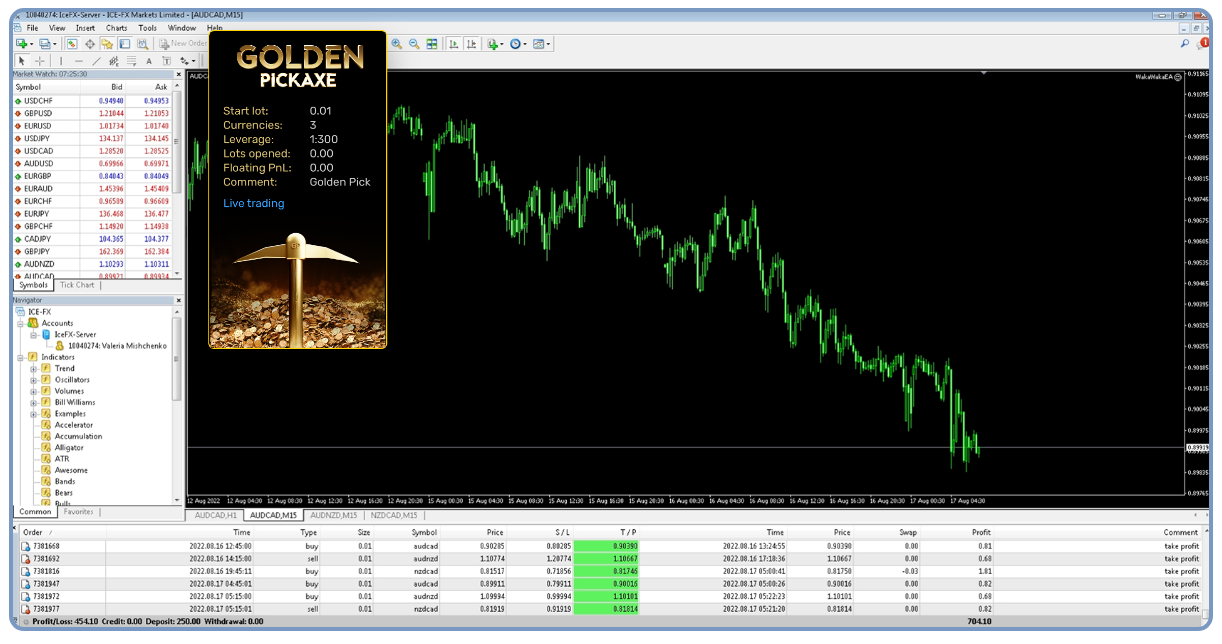Toggle the Auto Scroll chart icon
The height and width of the screenshot is (644, 1222).
pos(454,44)
